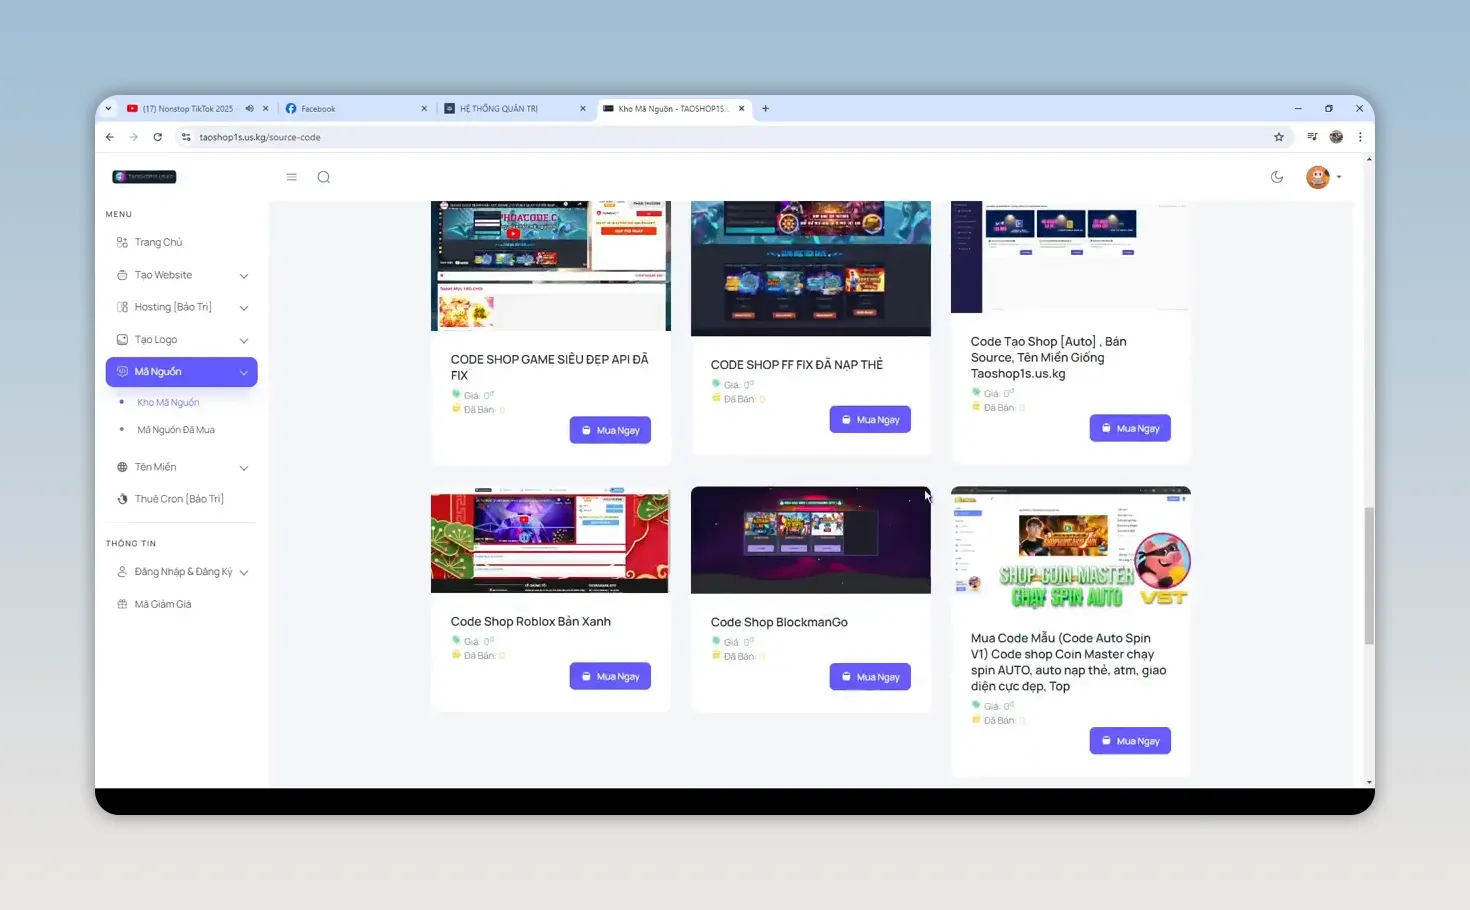The width and height of the screenshot is (1470, 910).
Task: Open Shop Coin Master thumbnail image
Action: pyautogui.click(x=1071, y=548)
